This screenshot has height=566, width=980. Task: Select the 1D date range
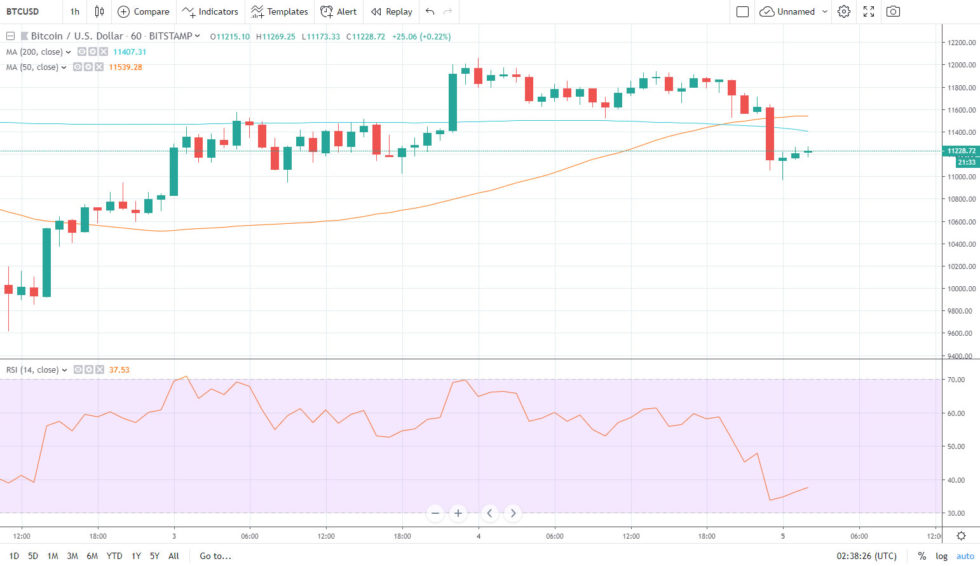click(x=14, y=556)
